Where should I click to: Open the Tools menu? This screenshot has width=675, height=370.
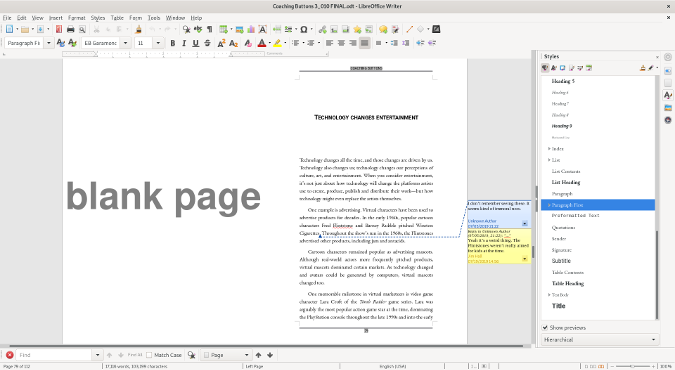click(154, 18)
